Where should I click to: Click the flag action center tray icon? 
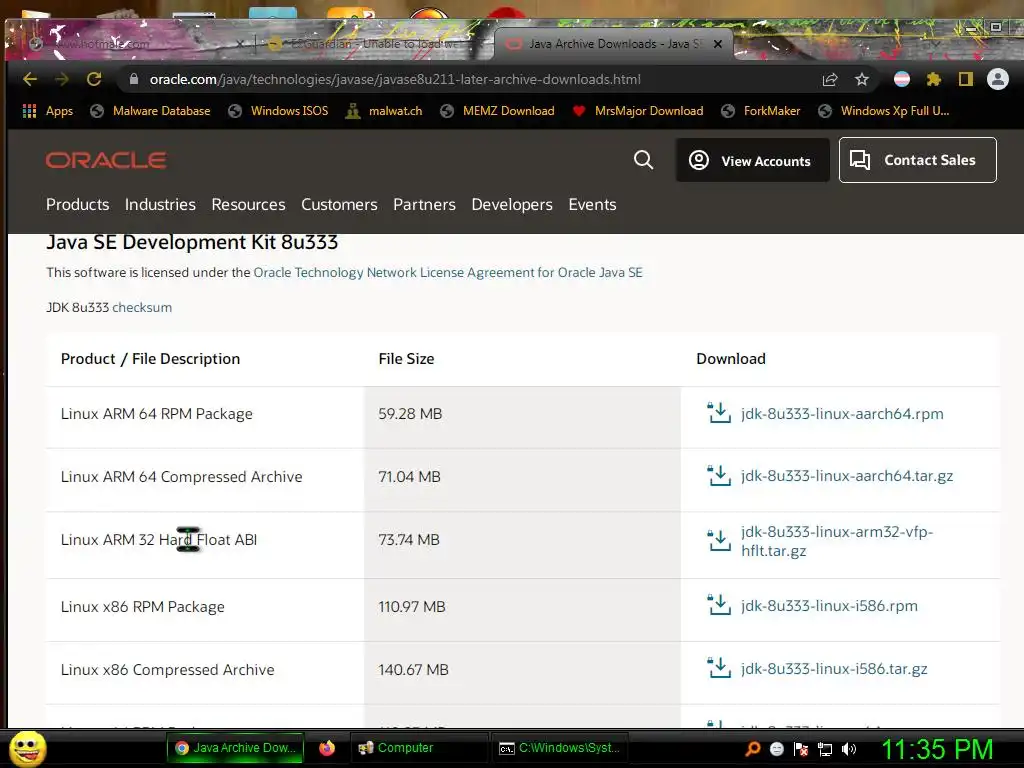coord(801,749)
